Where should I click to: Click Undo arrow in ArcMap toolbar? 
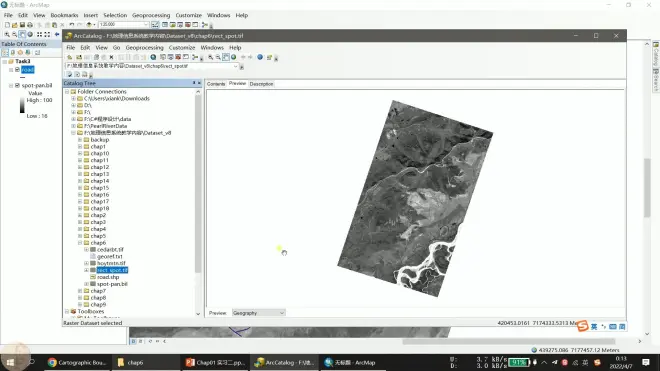pyautogui.click(x=72, y=25)
